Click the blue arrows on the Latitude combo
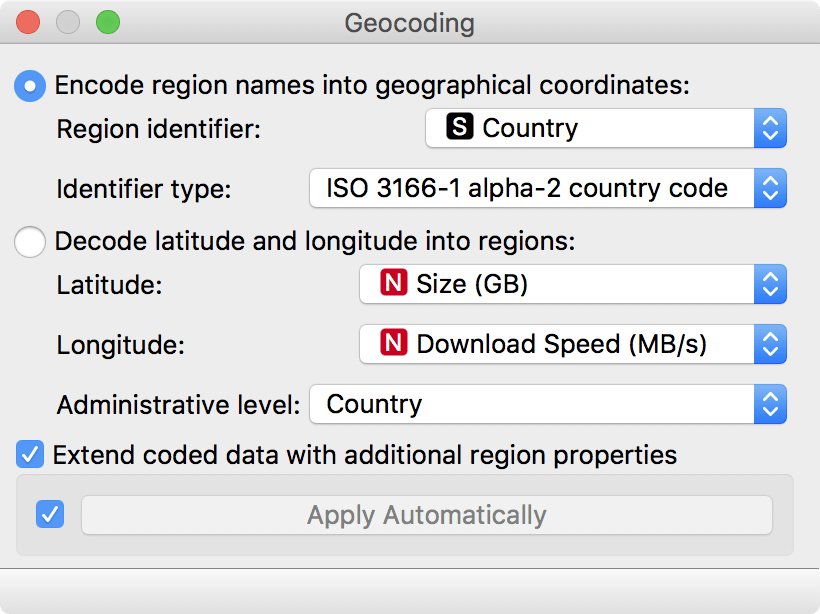 [770, 284]
